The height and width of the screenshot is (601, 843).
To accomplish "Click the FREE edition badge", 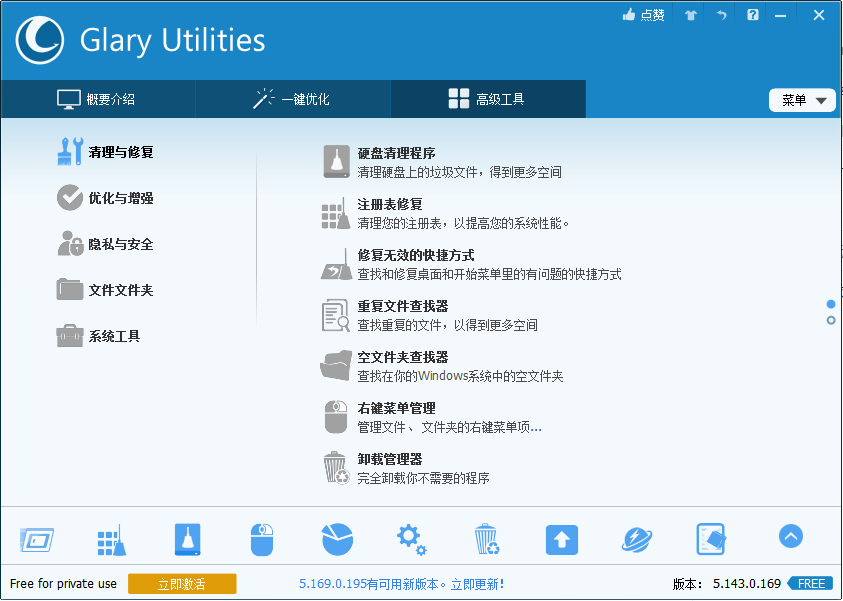I will (x=811, y=584).
